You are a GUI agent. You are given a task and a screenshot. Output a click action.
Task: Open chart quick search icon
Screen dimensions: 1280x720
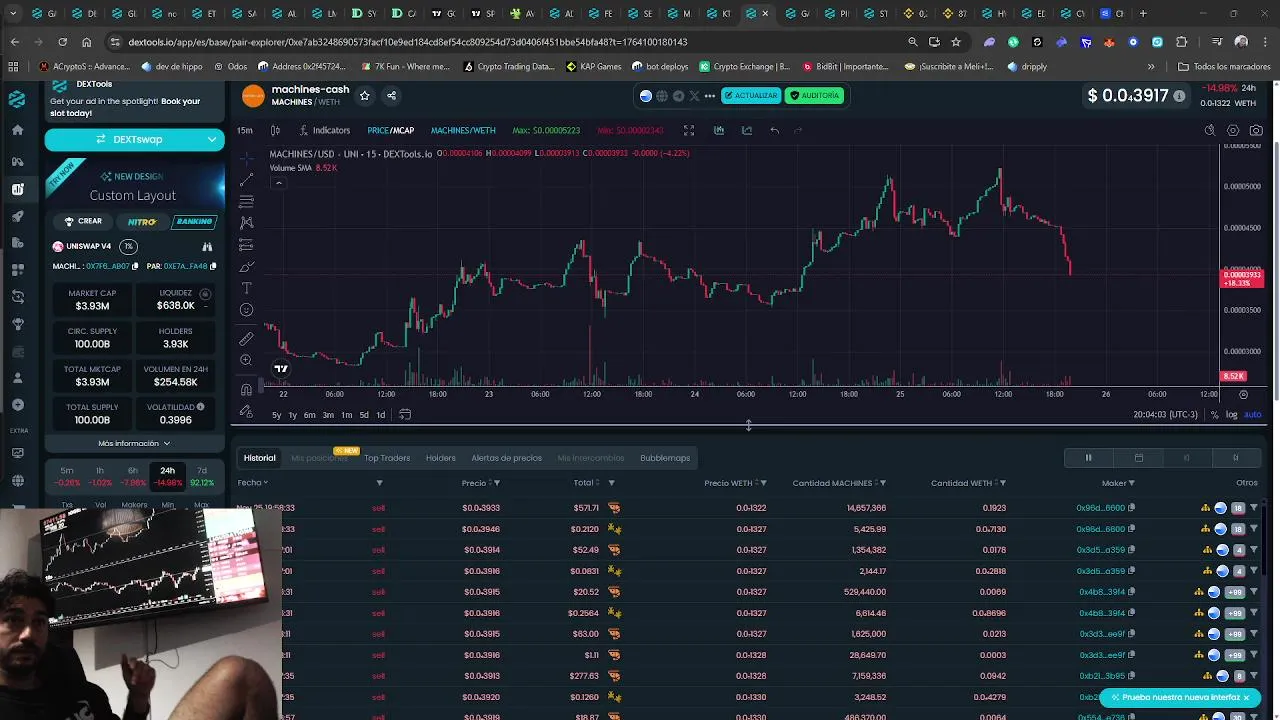(1209, 130)
